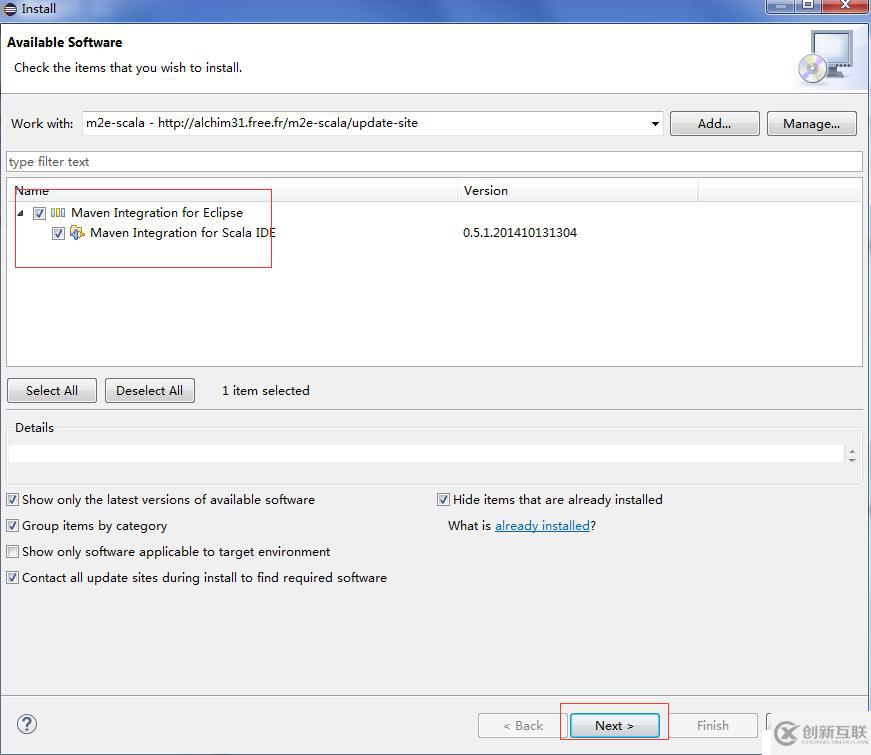Disable Group items by category
871x755 pixels.
coord(12,526)
